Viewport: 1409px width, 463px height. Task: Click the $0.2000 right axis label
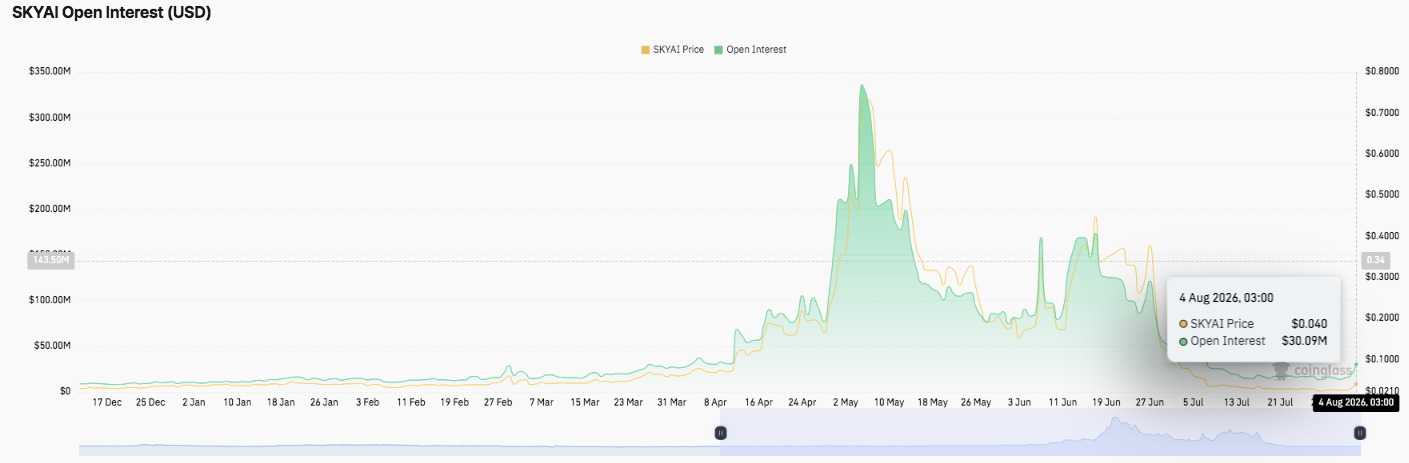click(1380, 318)
